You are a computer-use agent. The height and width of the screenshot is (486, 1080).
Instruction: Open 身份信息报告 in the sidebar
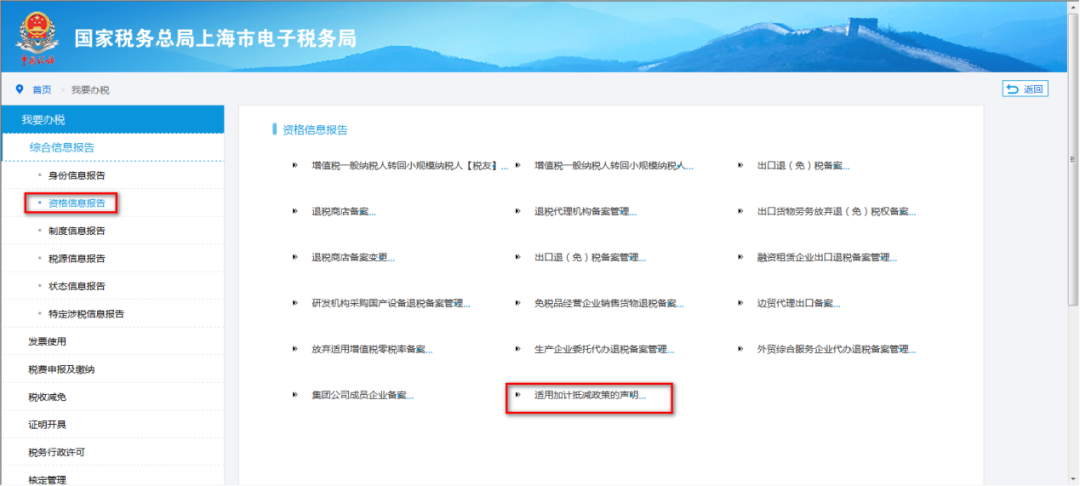point(77,176)
